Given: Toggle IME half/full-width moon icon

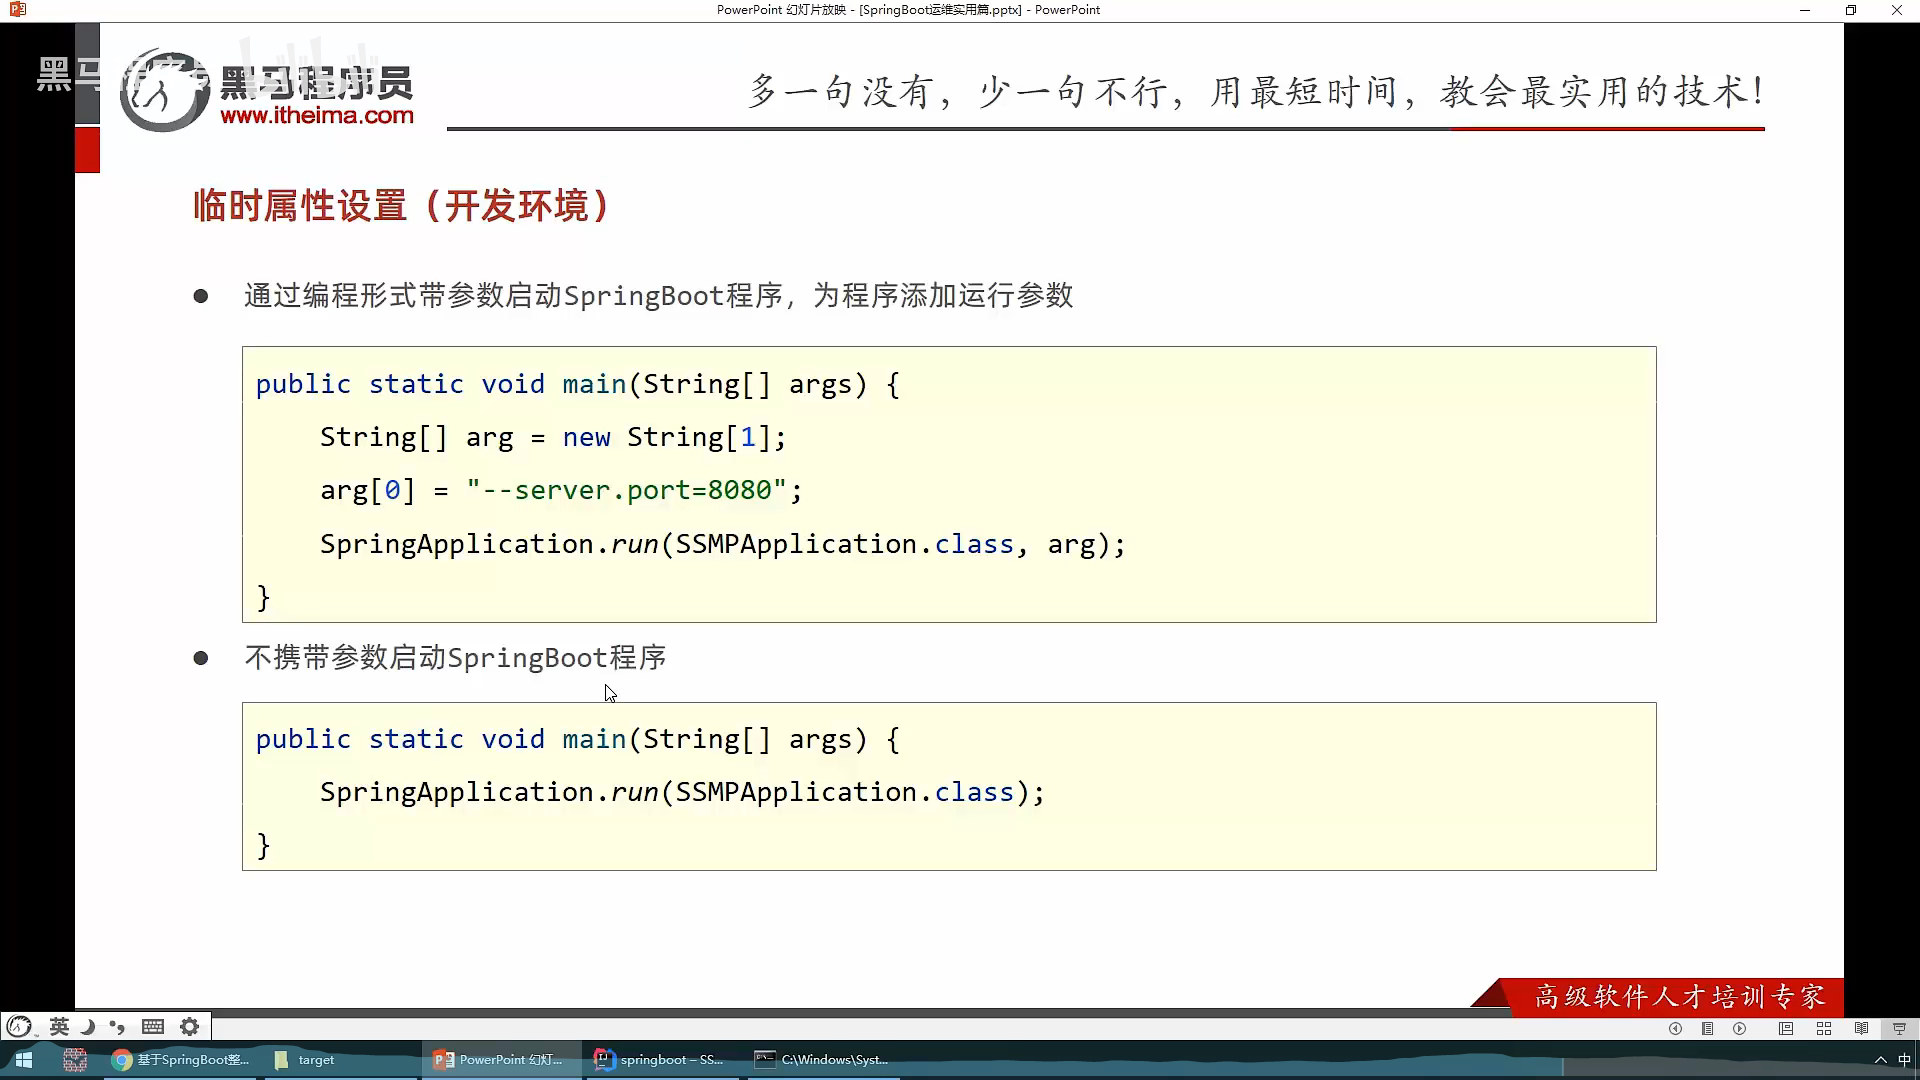Looking at the screenshot, I should tap(88, 1027).
